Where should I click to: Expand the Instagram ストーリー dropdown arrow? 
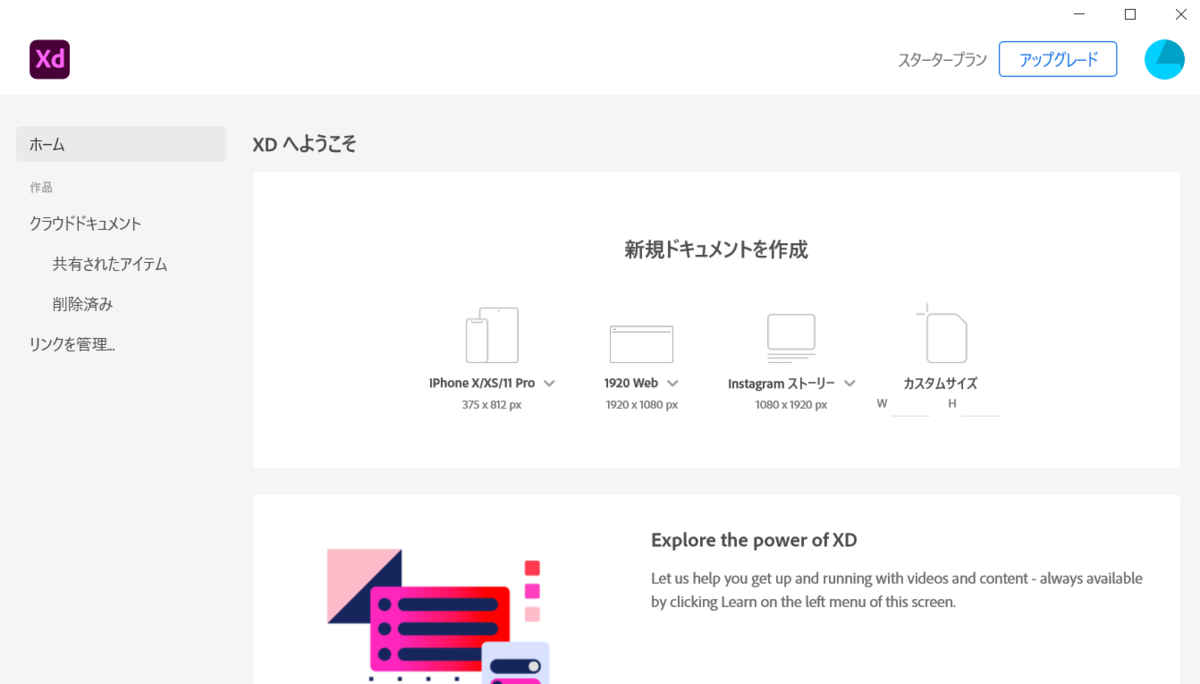[x=849, y=383]
